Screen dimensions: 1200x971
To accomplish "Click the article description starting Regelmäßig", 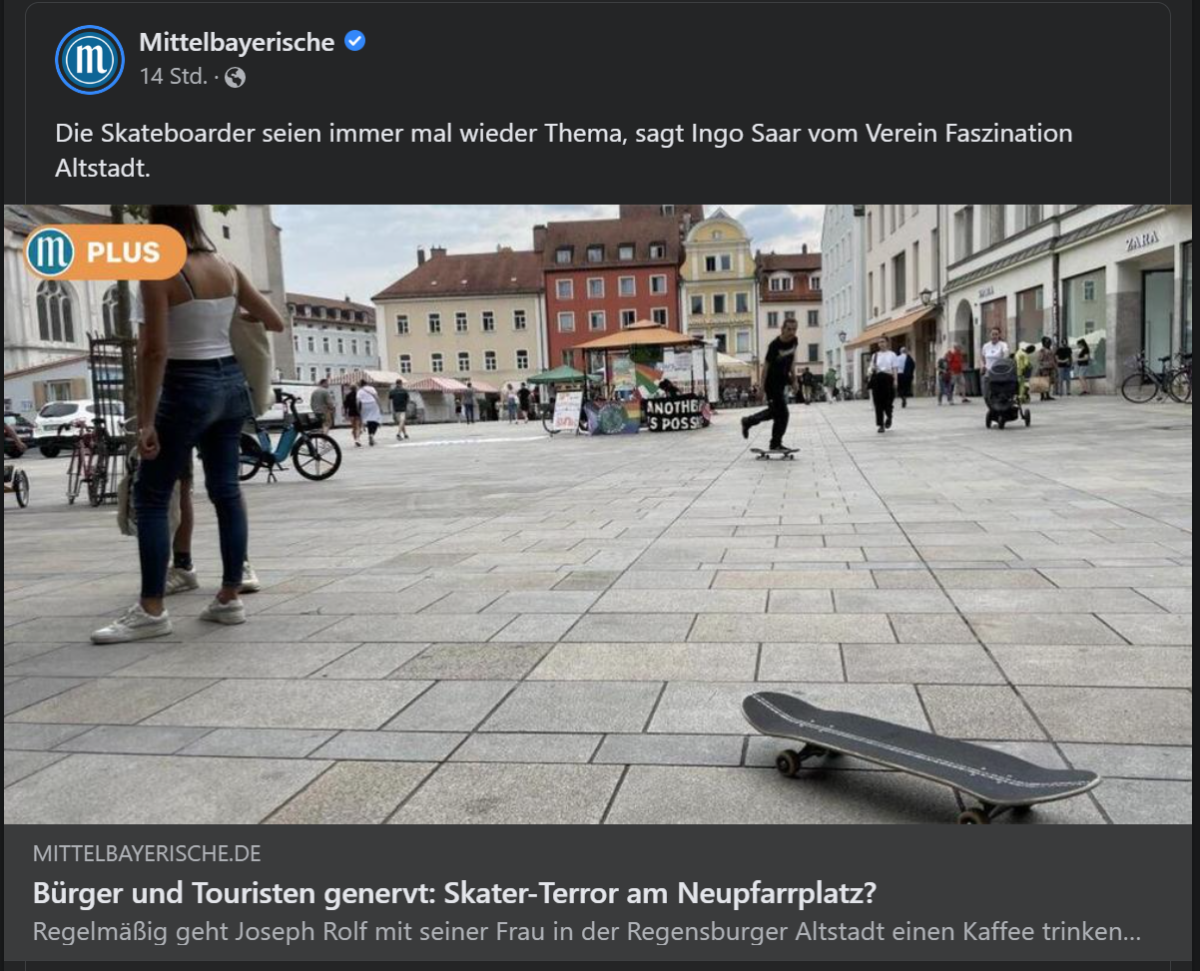I will (587, 932).
